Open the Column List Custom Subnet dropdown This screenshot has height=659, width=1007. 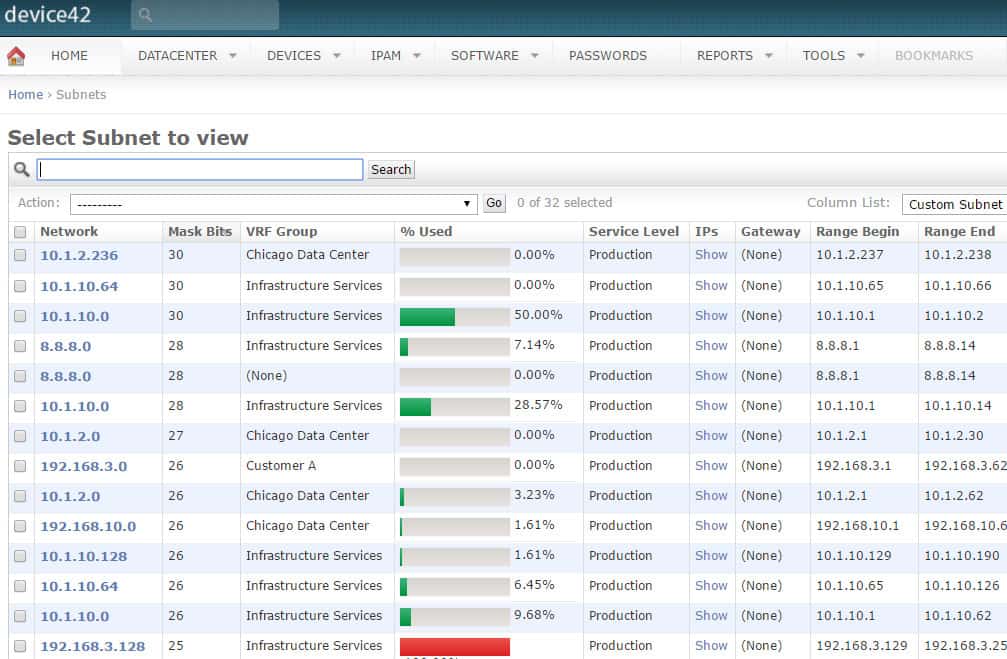954,204
